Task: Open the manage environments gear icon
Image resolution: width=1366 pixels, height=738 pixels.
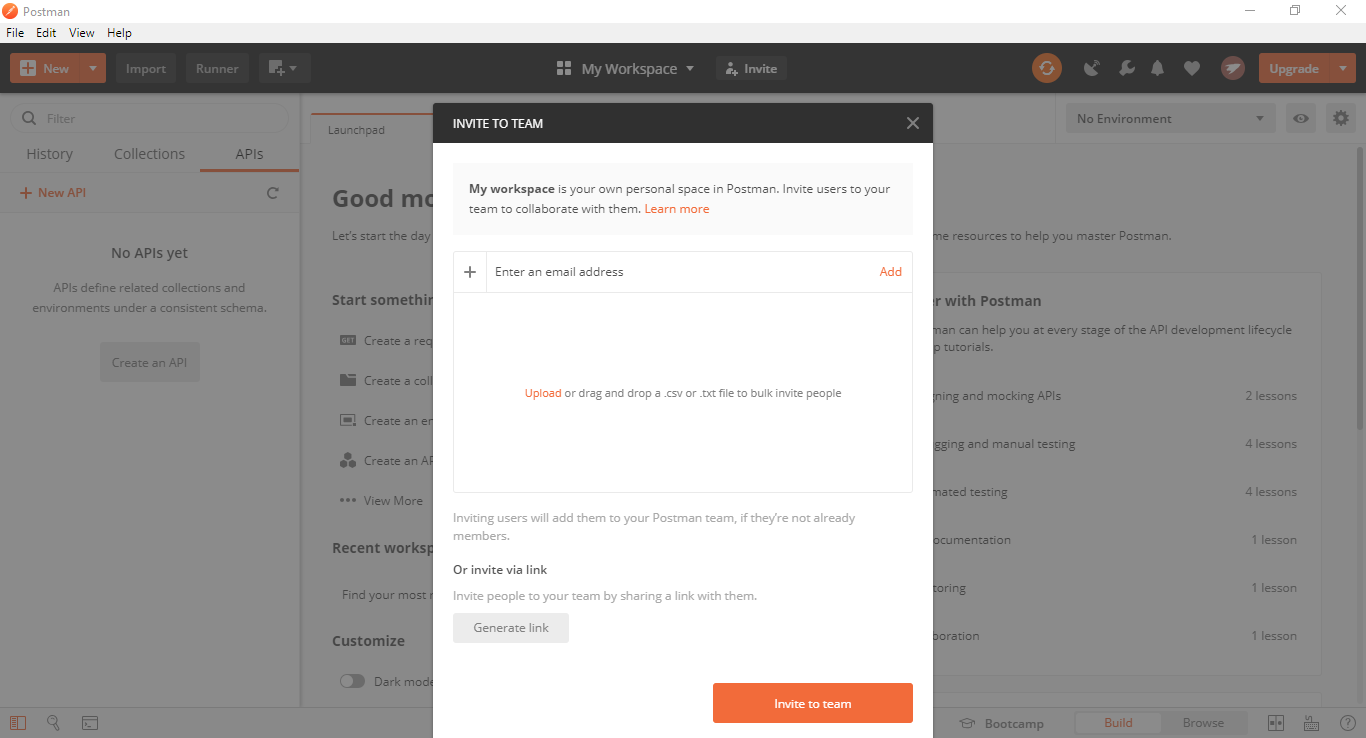Action: tap(1341, 118)
